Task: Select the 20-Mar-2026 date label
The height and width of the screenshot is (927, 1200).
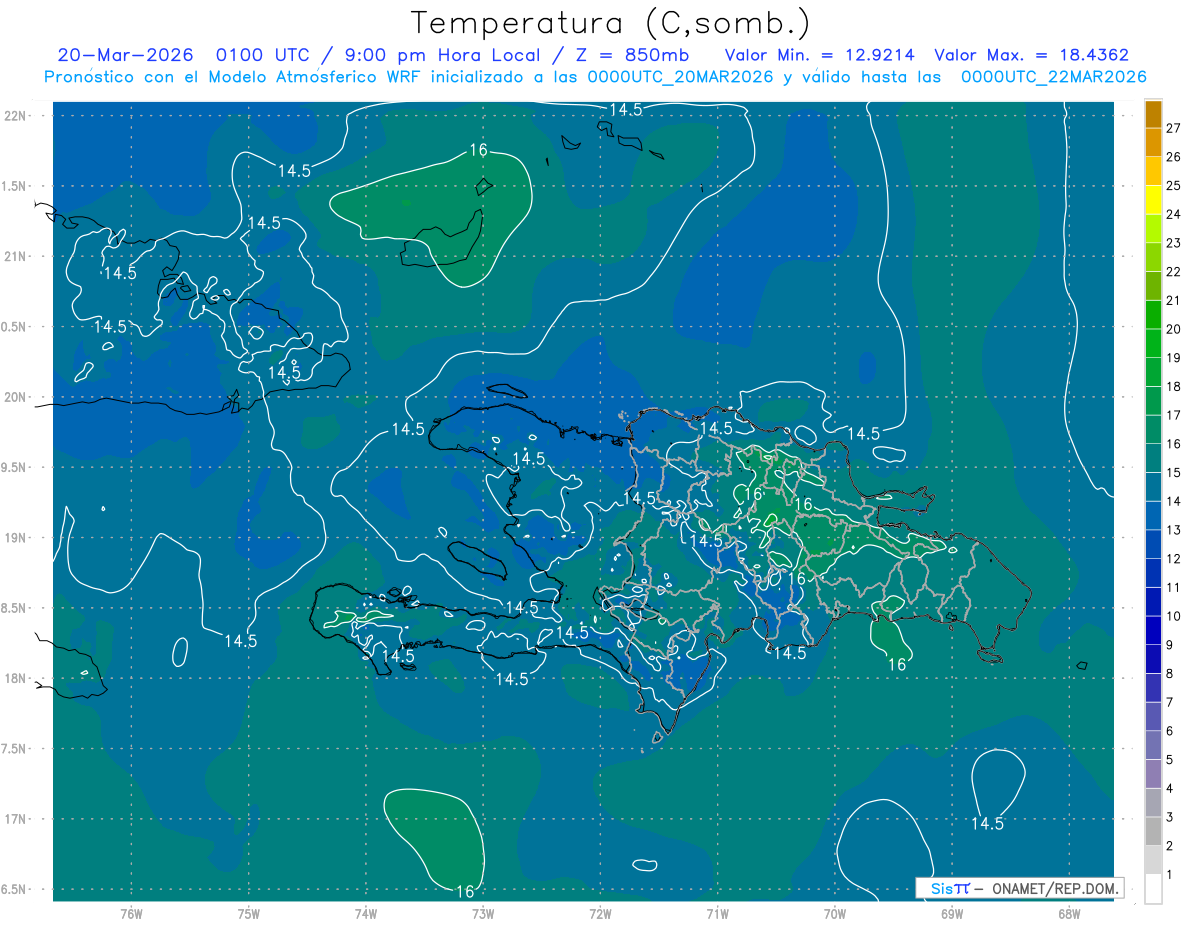Action: (x=125, y=55)
